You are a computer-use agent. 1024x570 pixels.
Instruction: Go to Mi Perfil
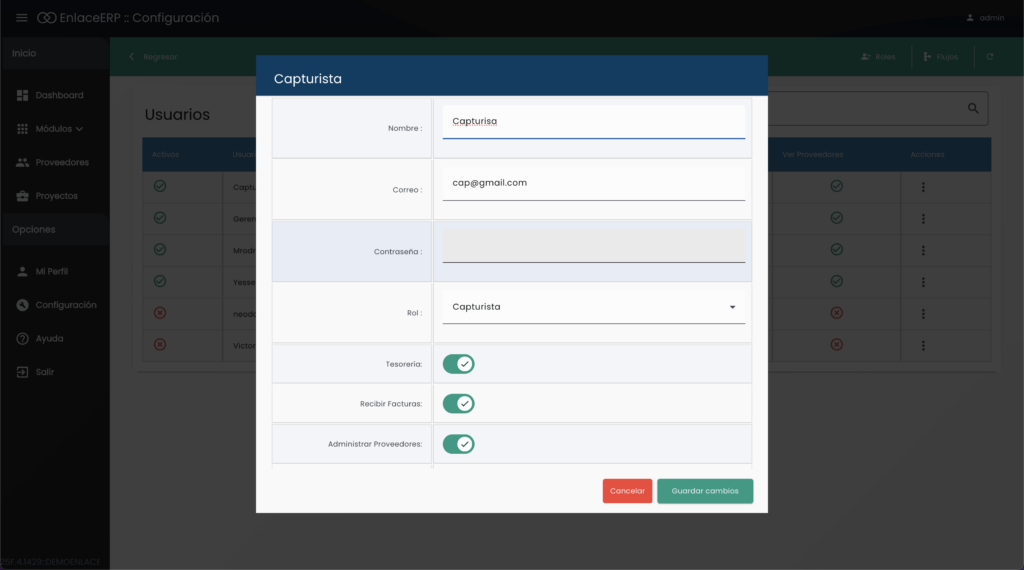point(51,271)
